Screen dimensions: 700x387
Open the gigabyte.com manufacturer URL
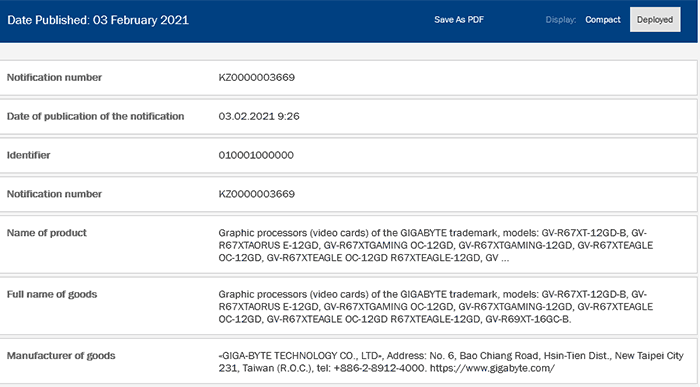pos(492,368)
